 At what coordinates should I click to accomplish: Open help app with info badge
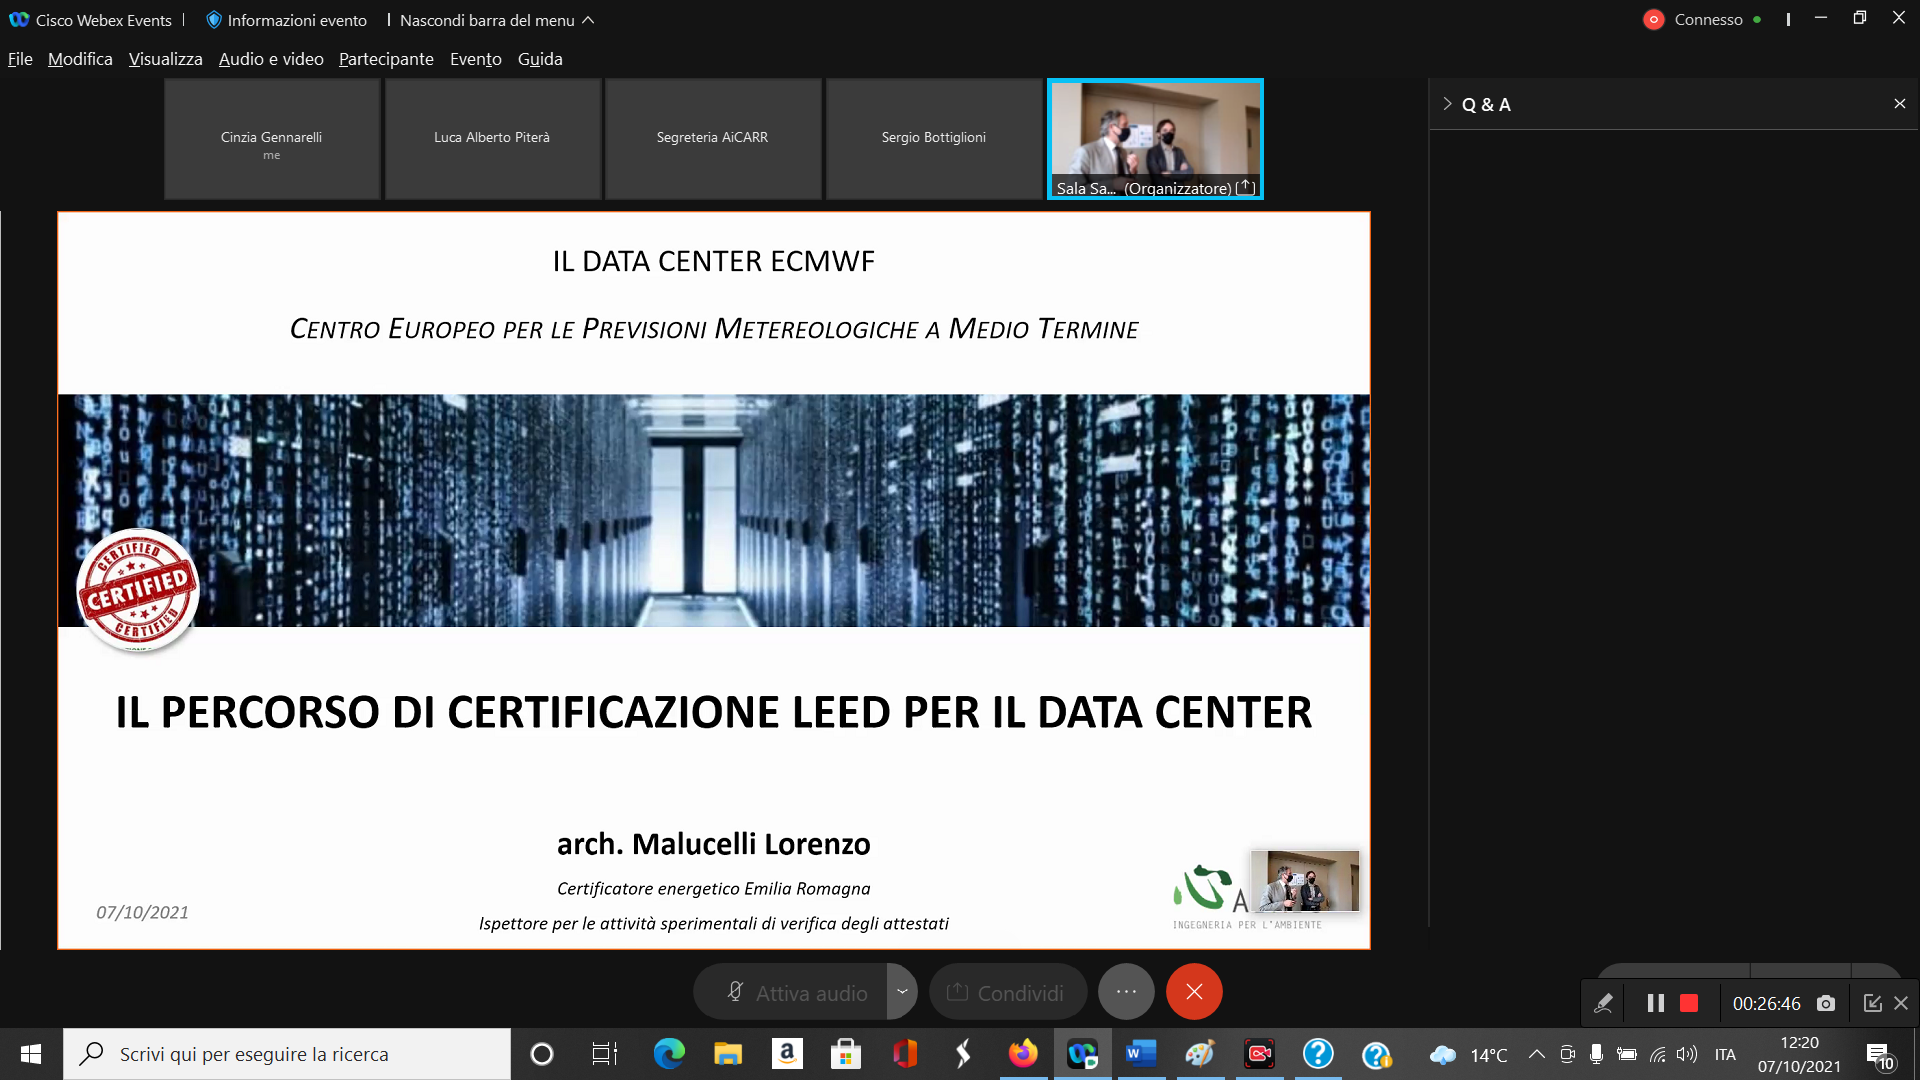1377,1054
